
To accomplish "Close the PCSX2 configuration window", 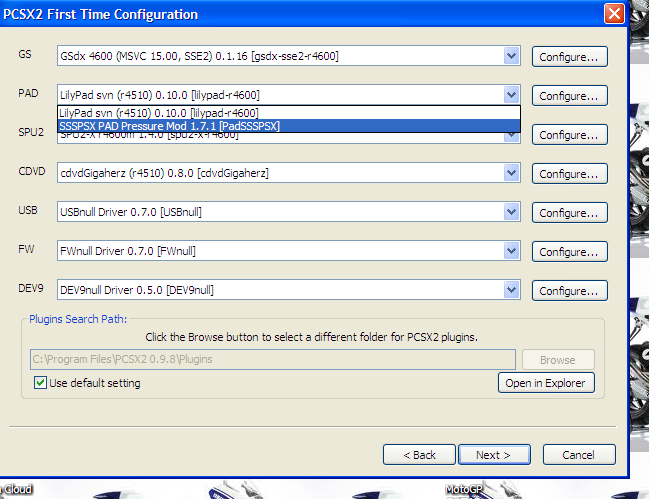I will click(x=614, y=14).
